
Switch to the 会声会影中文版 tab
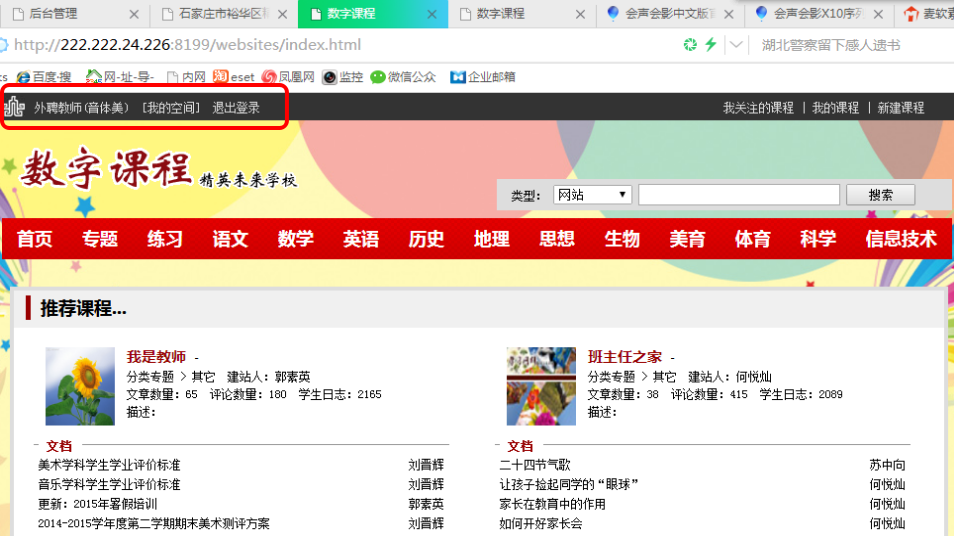pyautogui.click(x=663, y=14)
